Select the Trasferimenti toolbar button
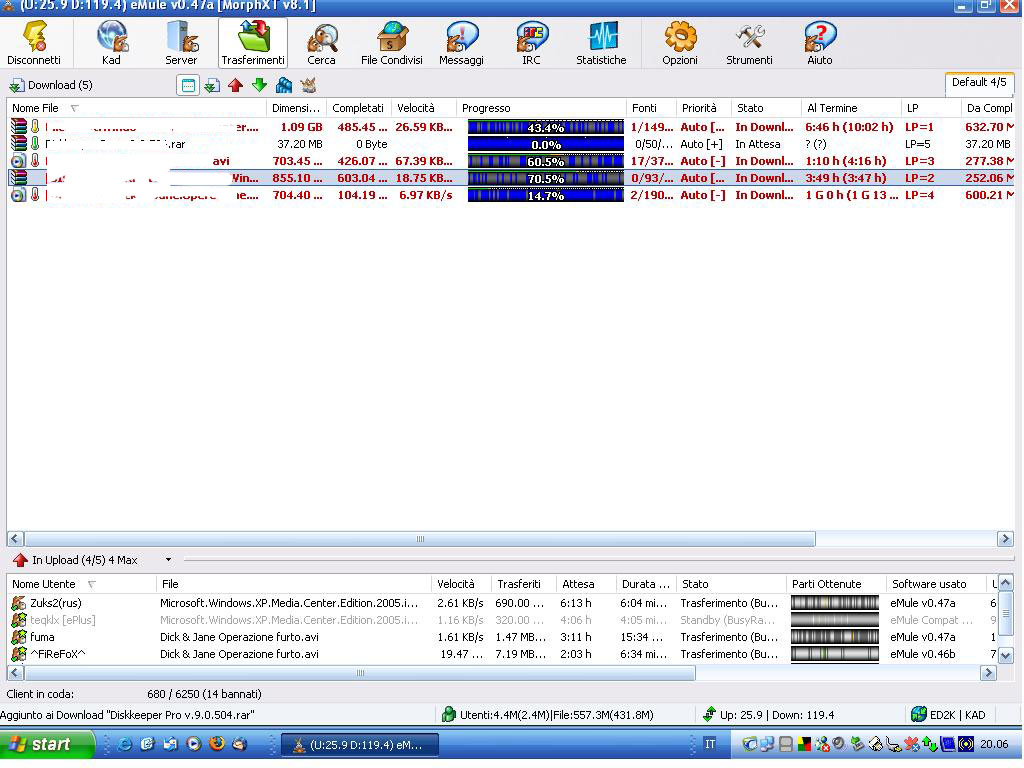 [x=253, y=43]
